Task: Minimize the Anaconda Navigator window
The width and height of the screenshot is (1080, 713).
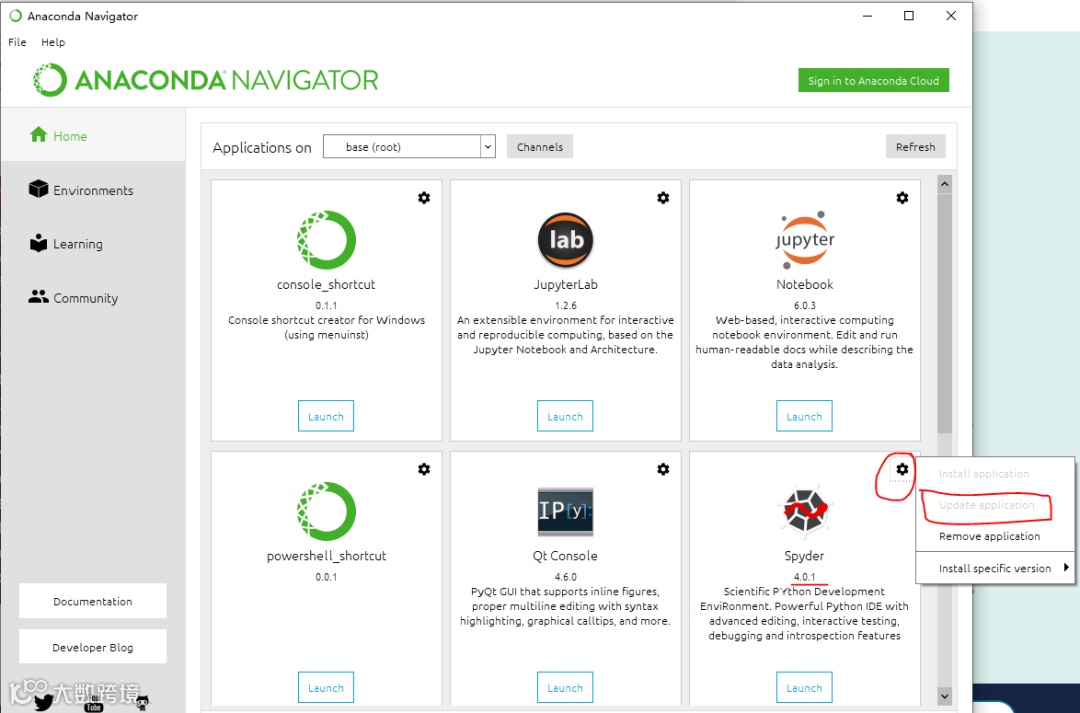Action: [x=867, y=16]
